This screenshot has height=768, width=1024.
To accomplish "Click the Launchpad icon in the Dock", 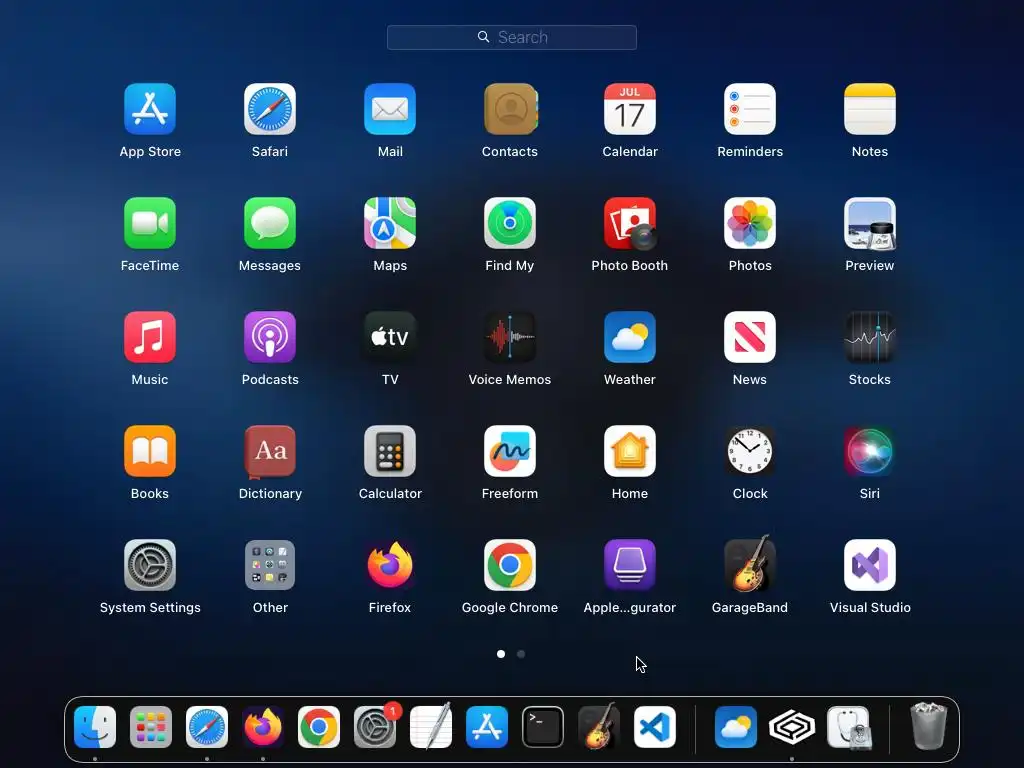I will click(151, 727).
